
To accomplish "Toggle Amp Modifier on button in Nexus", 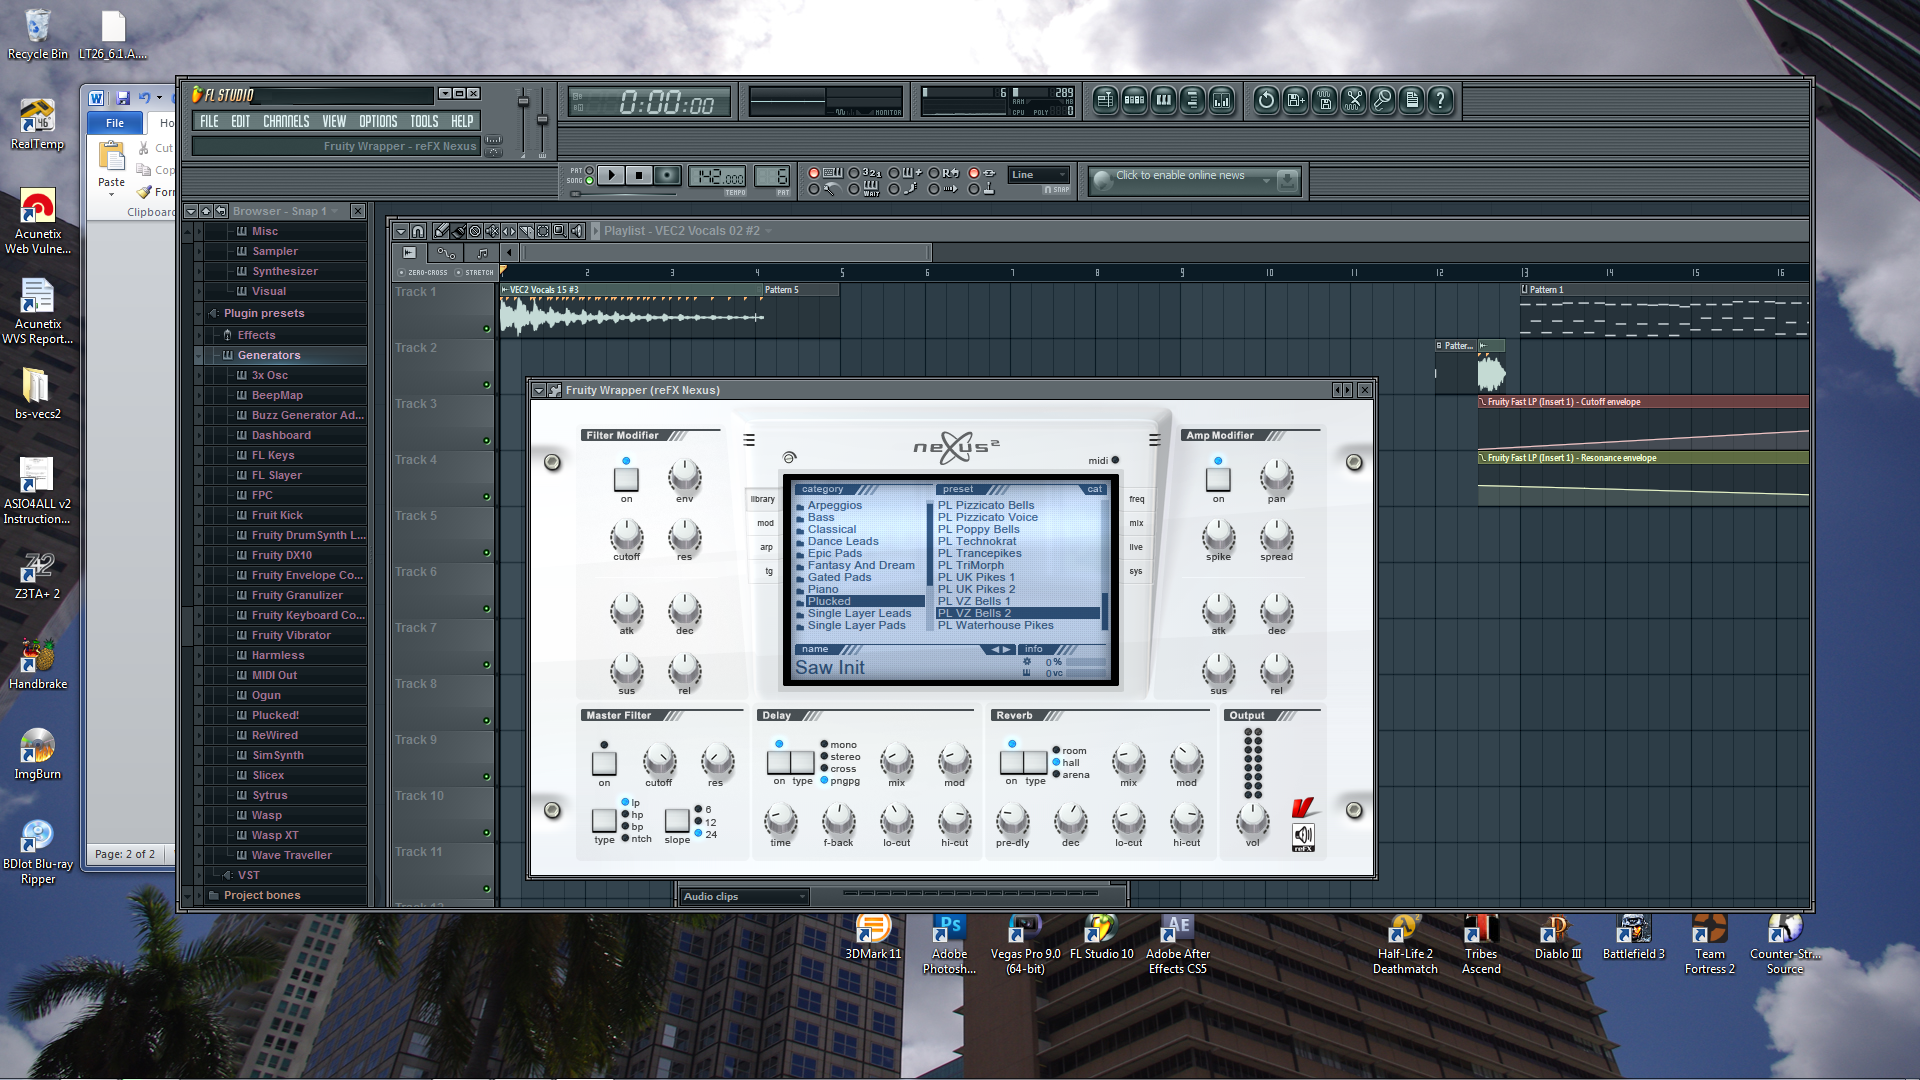I will [1218, 479].
